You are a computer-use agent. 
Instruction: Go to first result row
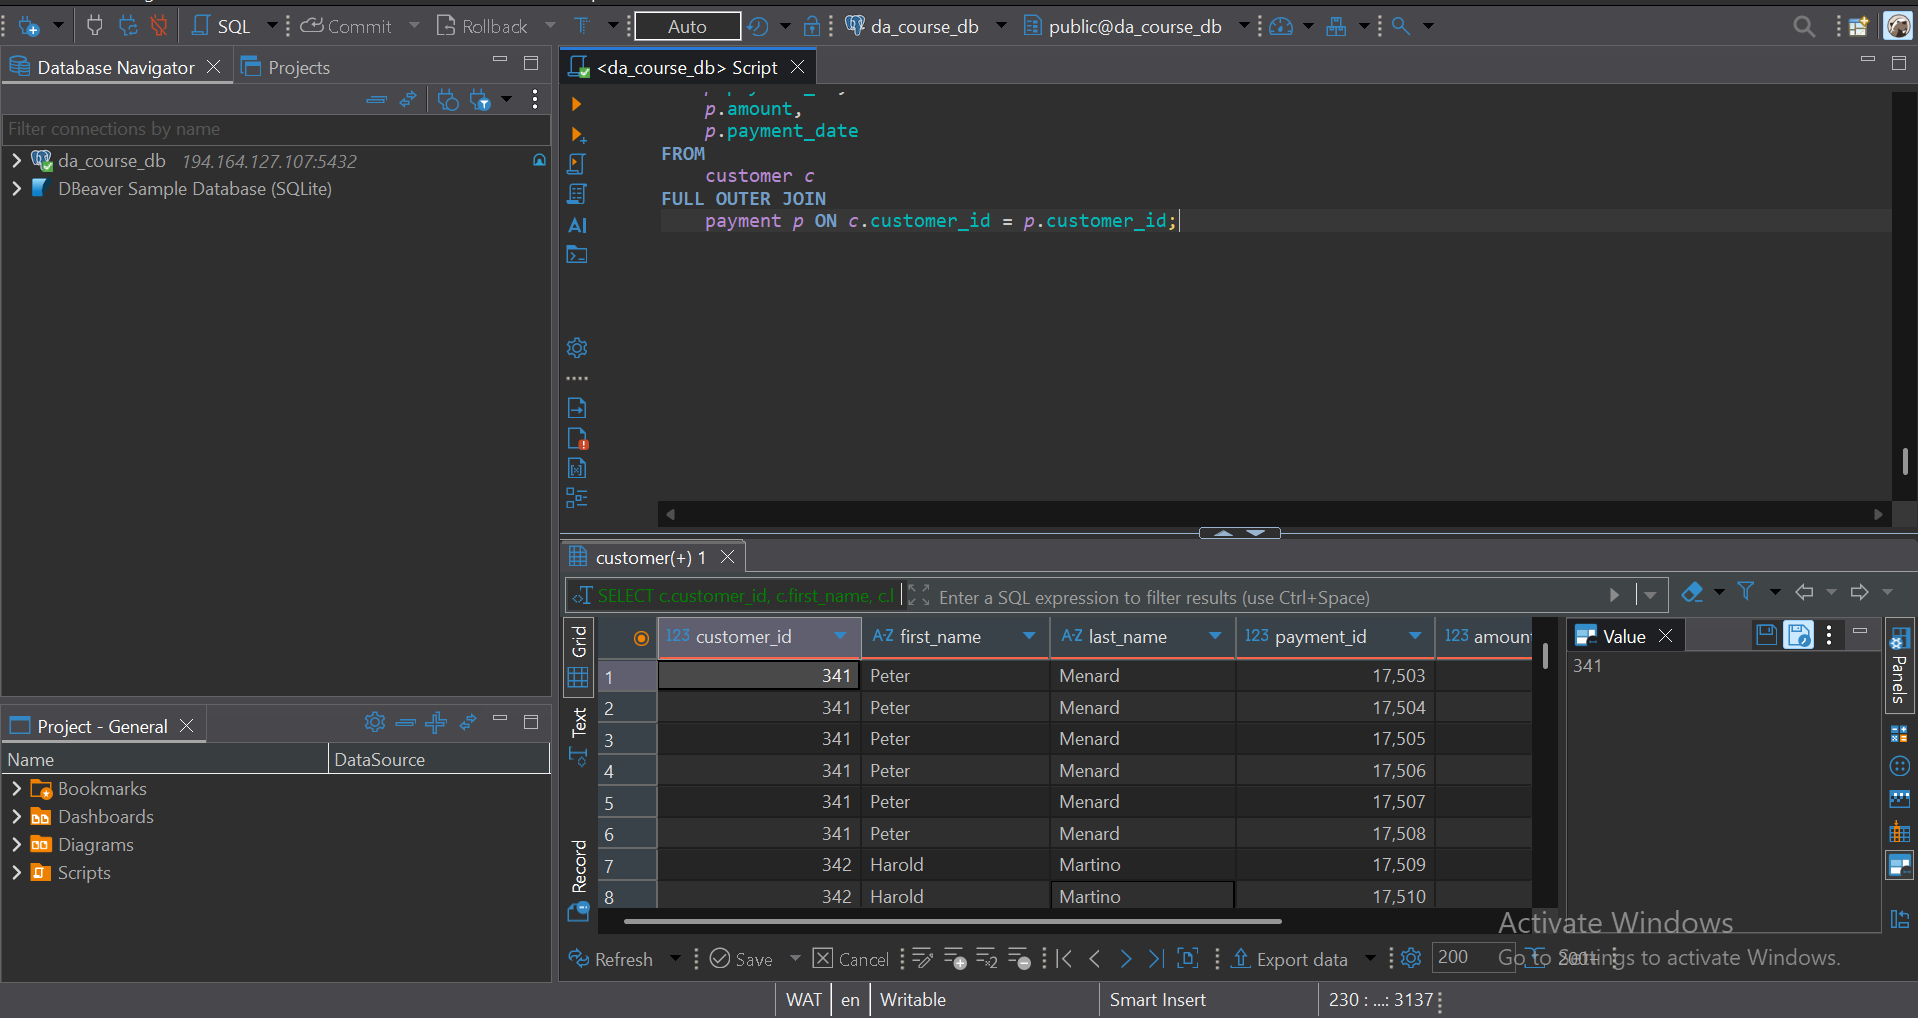(1064, 959)
